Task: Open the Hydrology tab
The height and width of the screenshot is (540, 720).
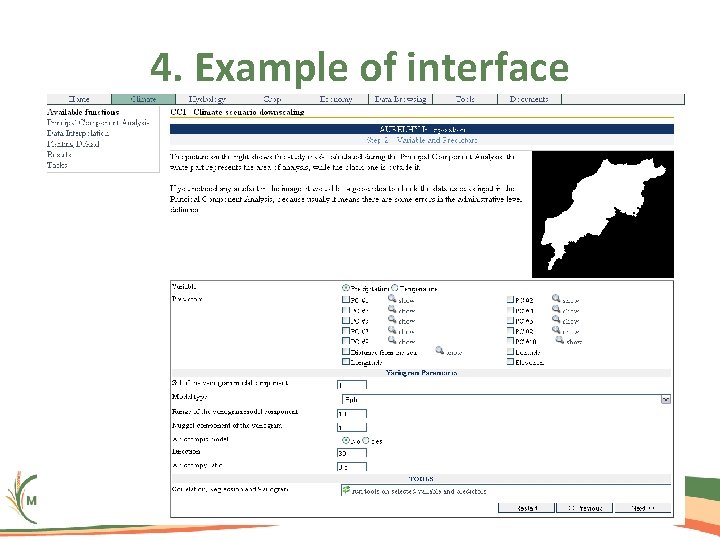Action: [208, 99]
